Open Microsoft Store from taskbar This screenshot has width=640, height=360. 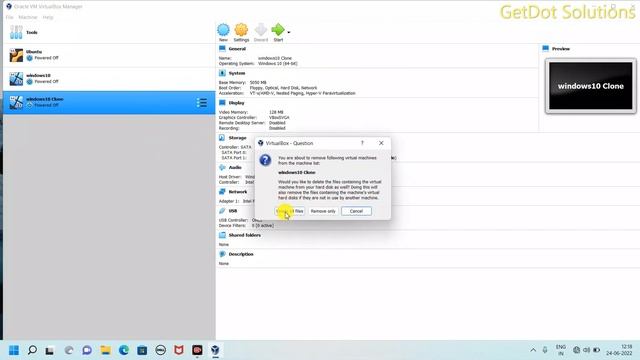pos(142,350)
